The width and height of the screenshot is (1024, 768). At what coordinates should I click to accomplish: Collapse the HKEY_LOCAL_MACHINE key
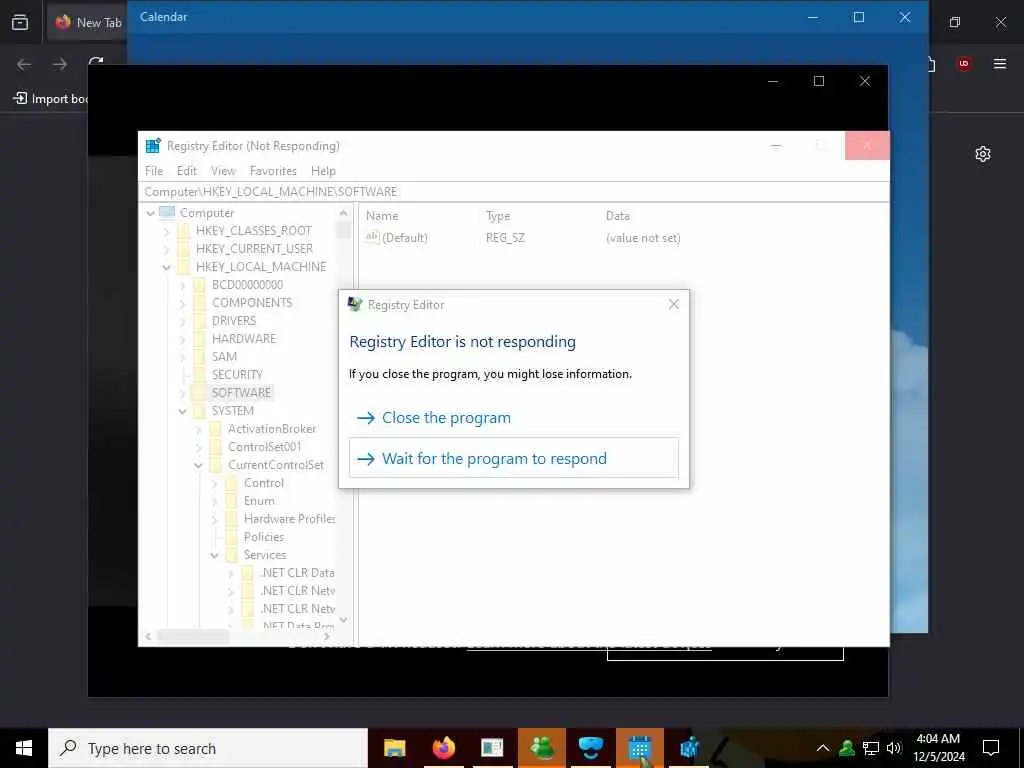pos(167,267)
